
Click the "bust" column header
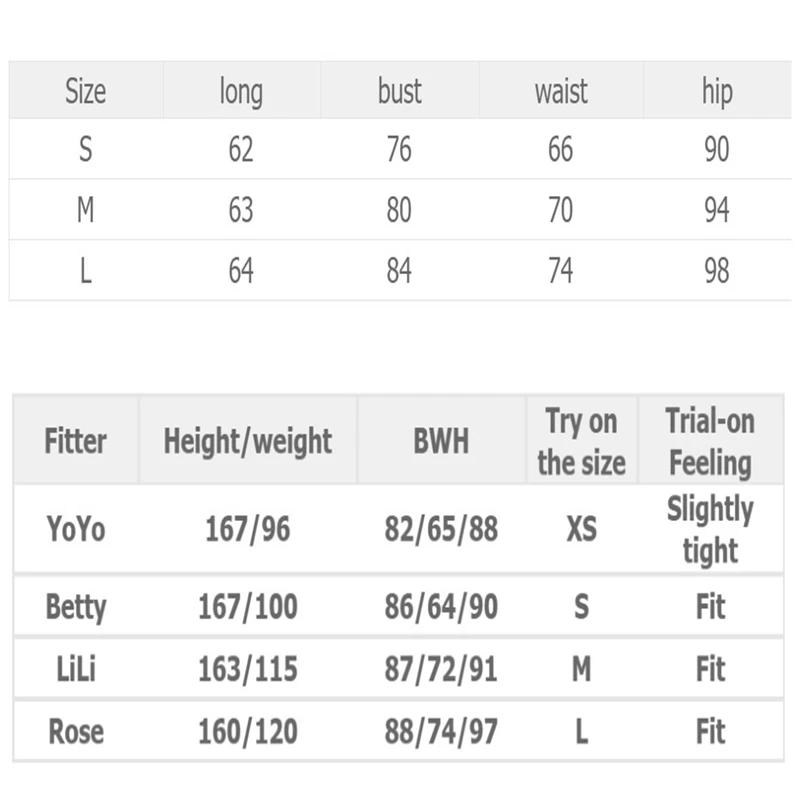point(399,92)
